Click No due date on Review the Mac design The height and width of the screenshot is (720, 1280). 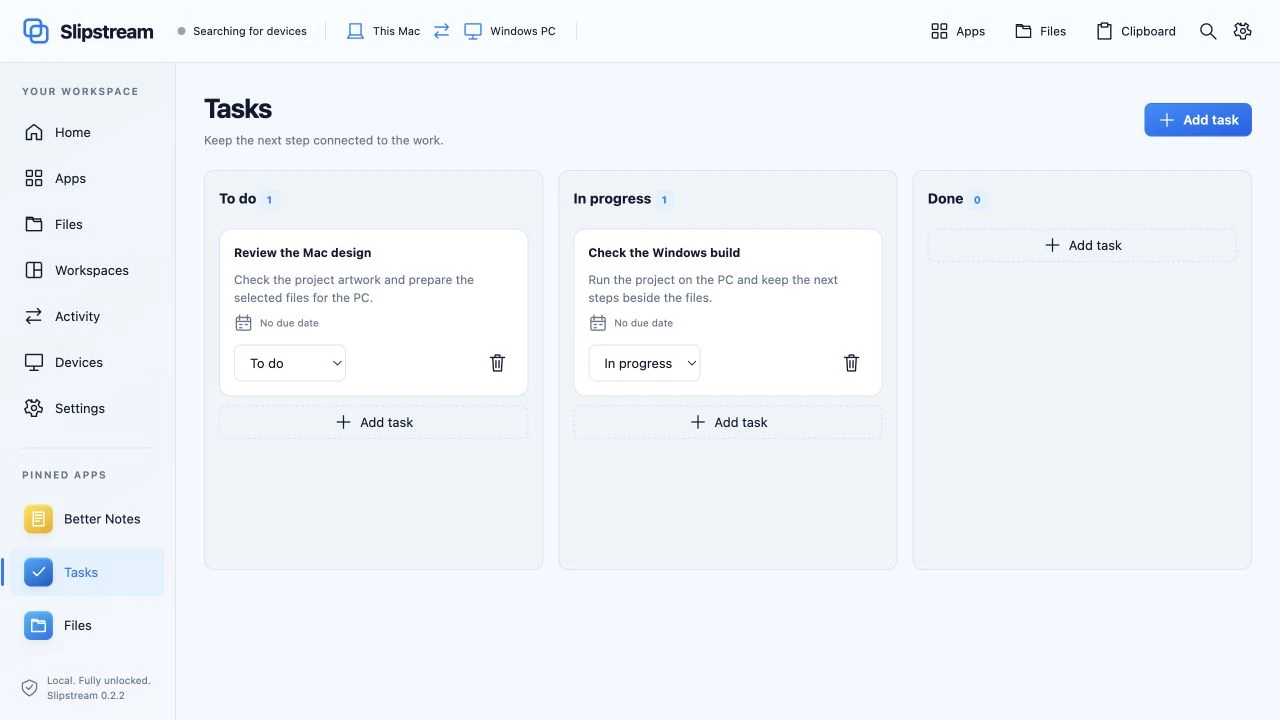(289, 323)
